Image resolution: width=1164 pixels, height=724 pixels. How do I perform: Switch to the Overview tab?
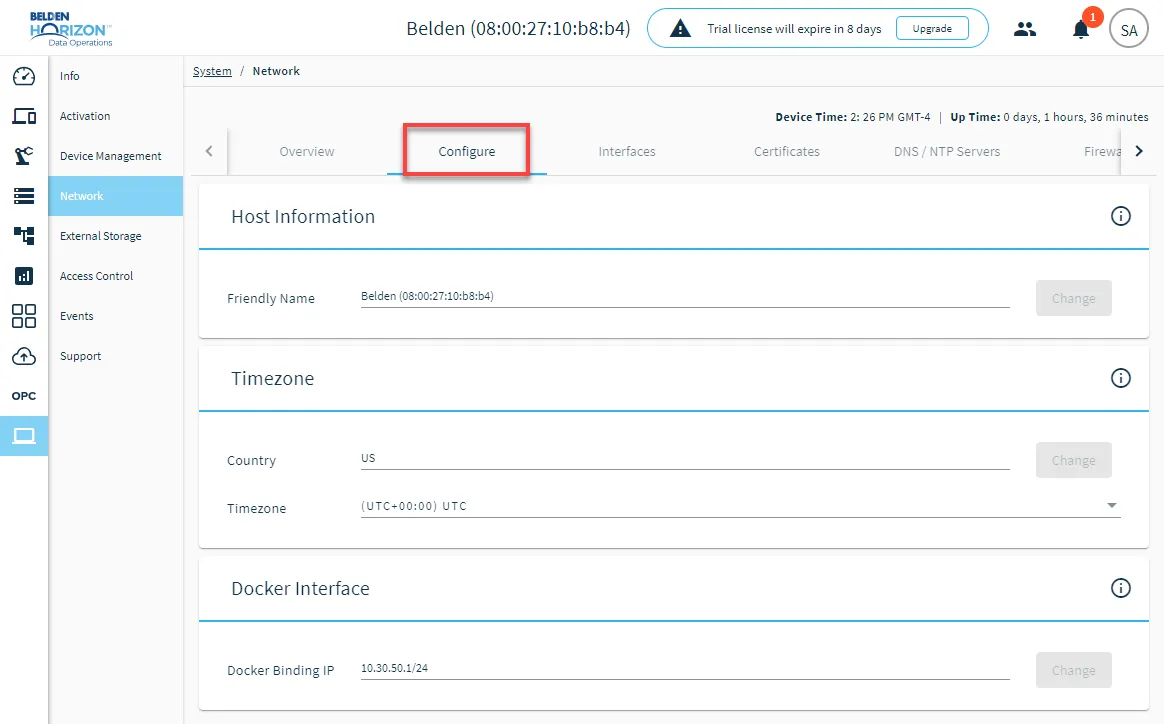[307, 151]
